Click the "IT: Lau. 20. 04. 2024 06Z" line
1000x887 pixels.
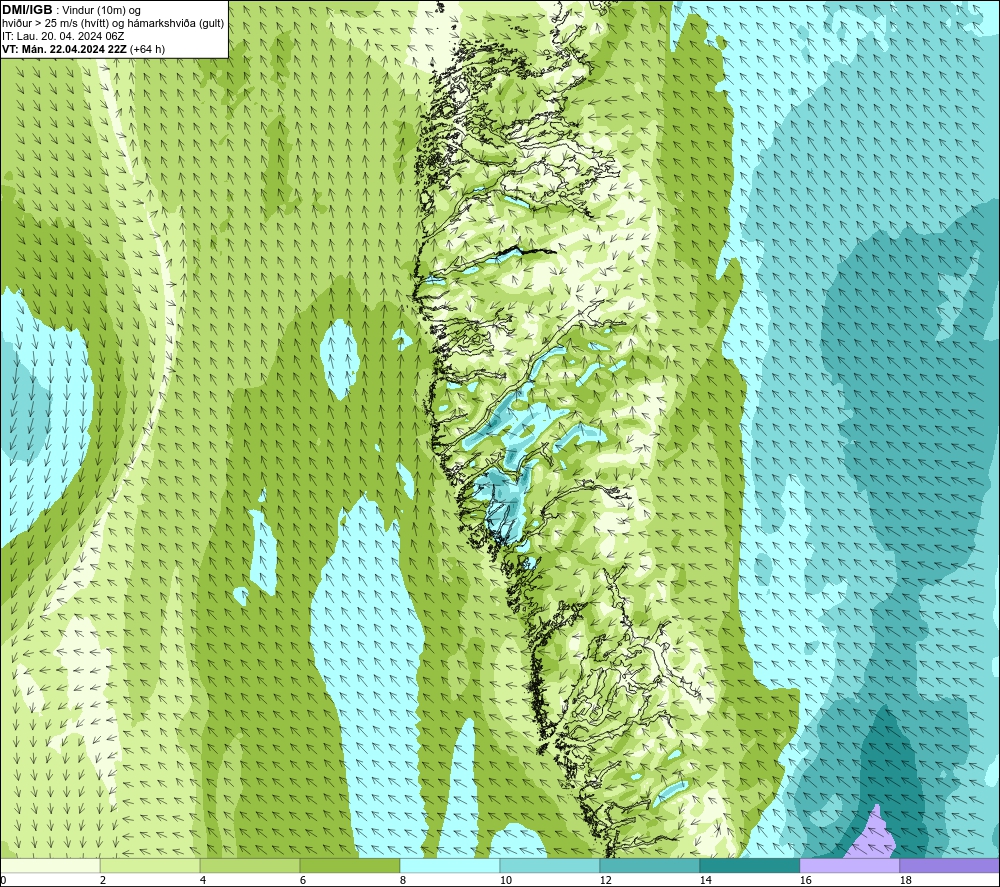[x=63, y=36]
